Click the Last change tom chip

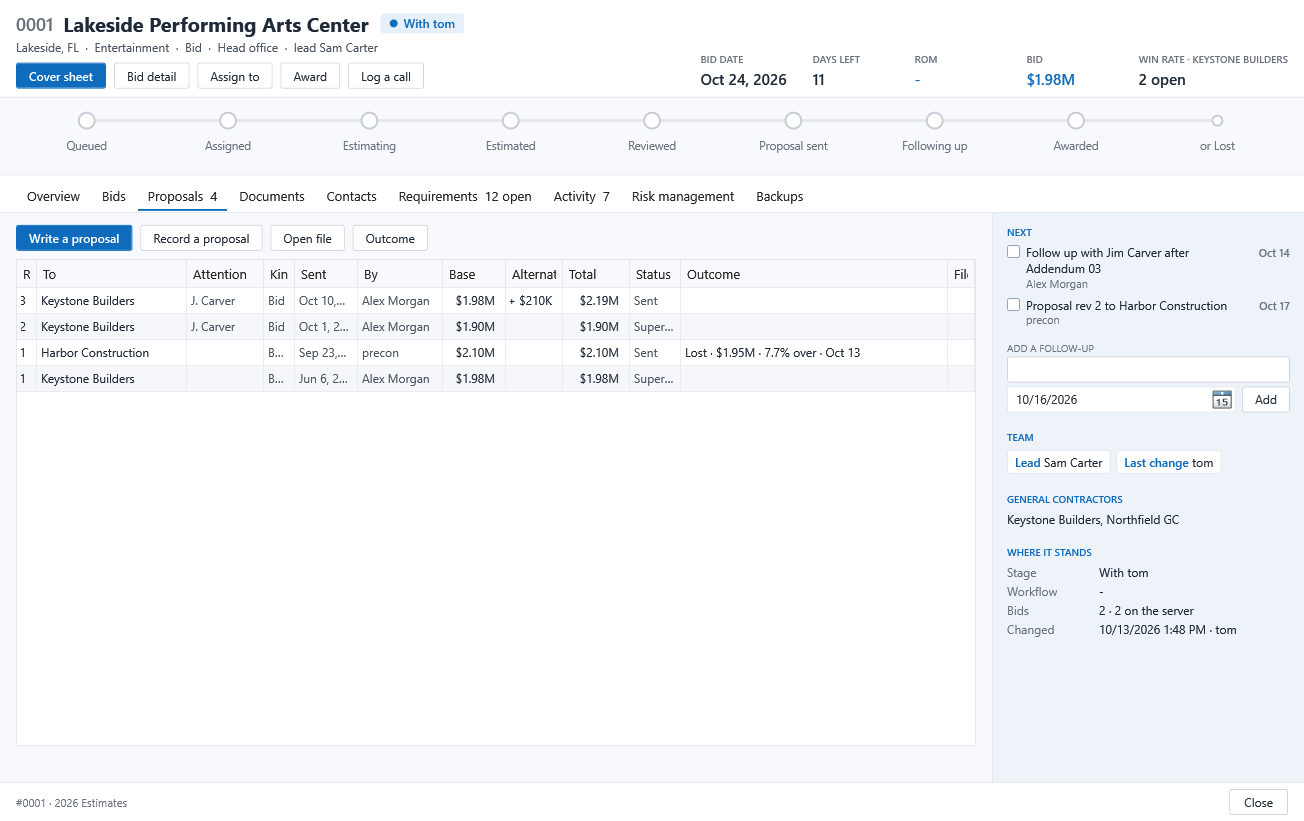[1169, 463]
